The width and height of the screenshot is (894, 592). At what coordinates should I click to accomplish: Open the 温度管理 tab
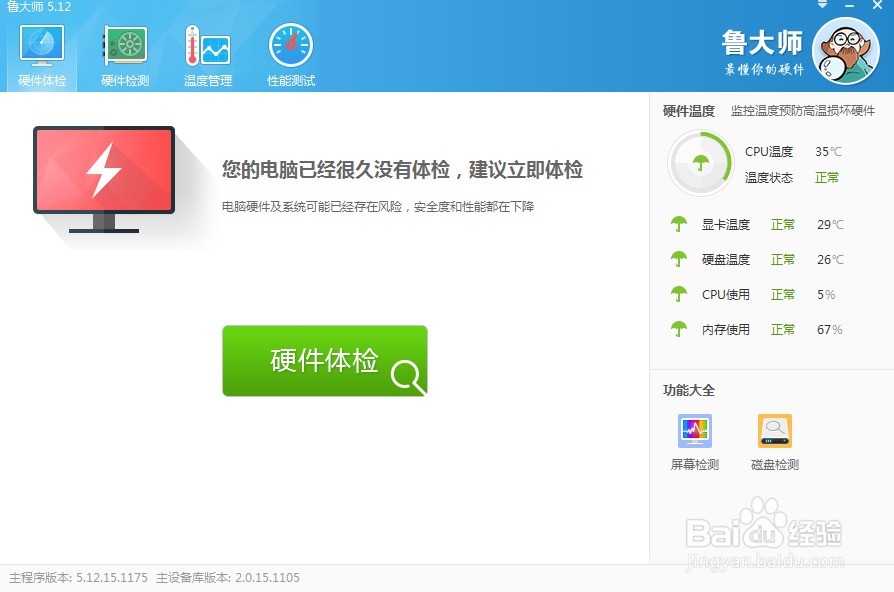[208, 55]
